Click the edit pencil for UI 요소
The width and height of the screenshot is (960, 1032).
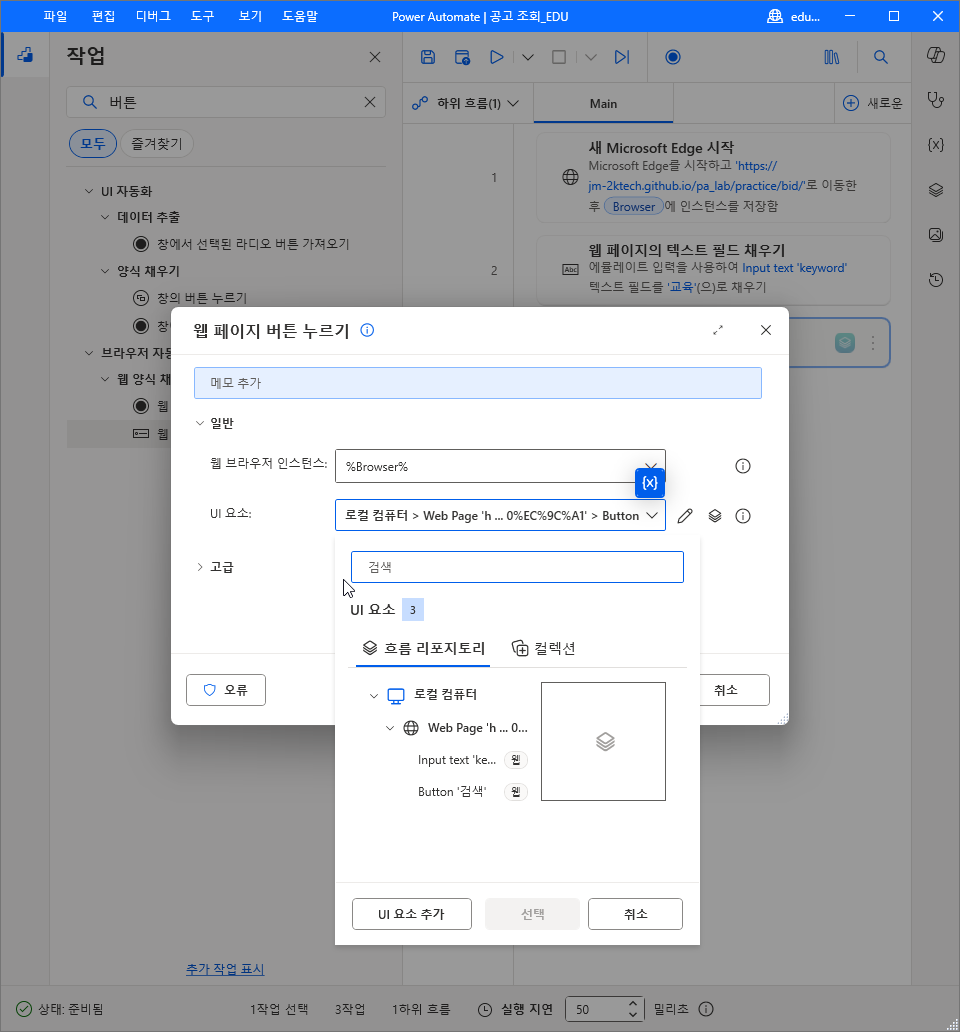click(x=685, y=516)
